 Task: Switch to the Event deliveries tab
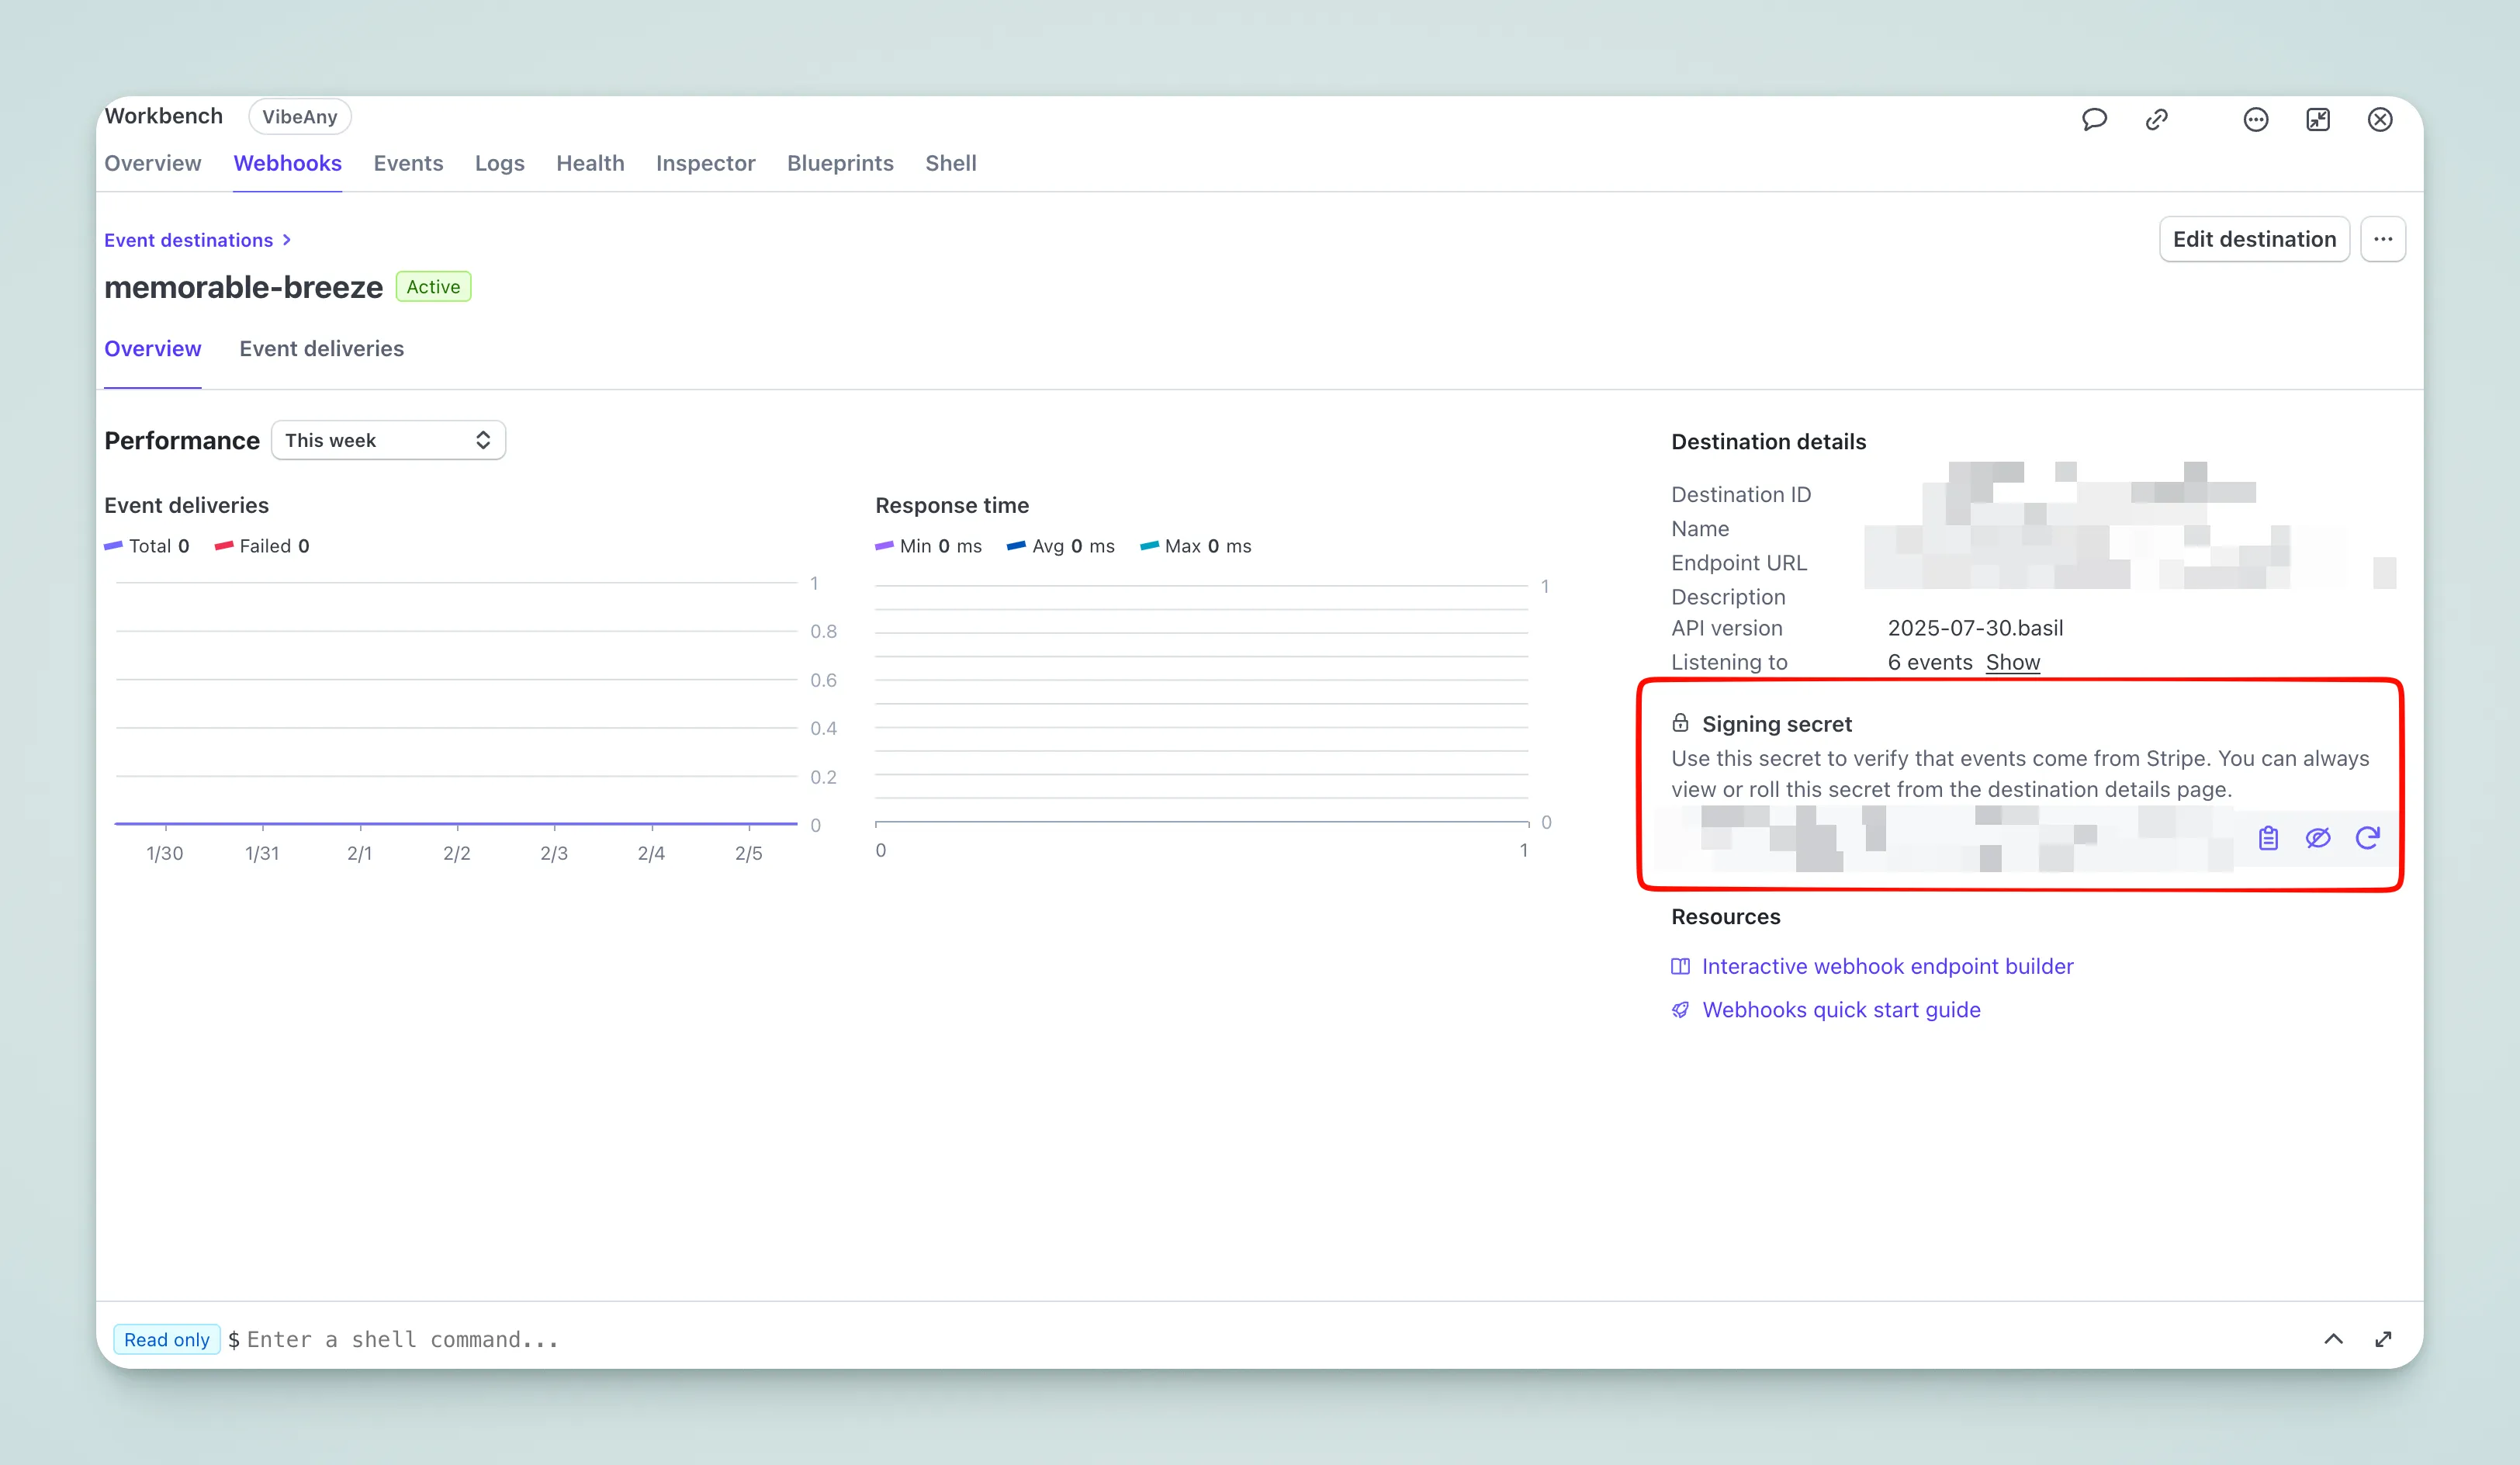coord(321,349)
